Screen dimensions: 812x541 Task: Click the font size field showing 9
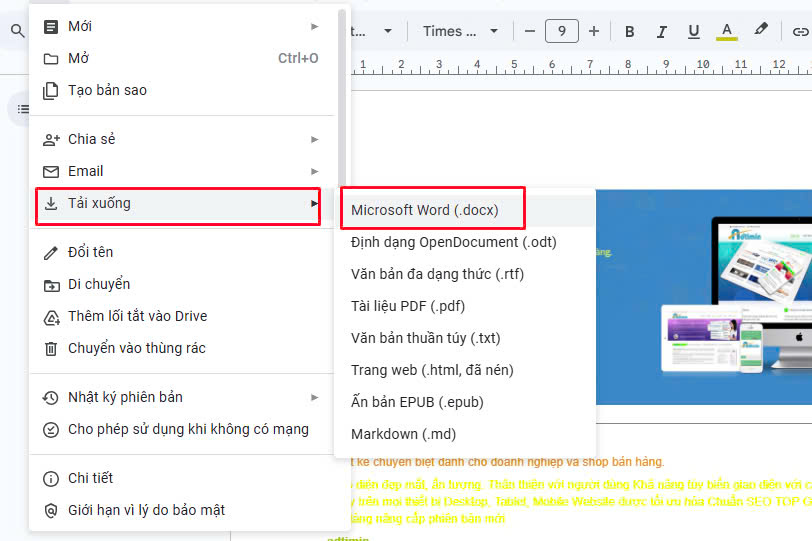click(562, 32)
